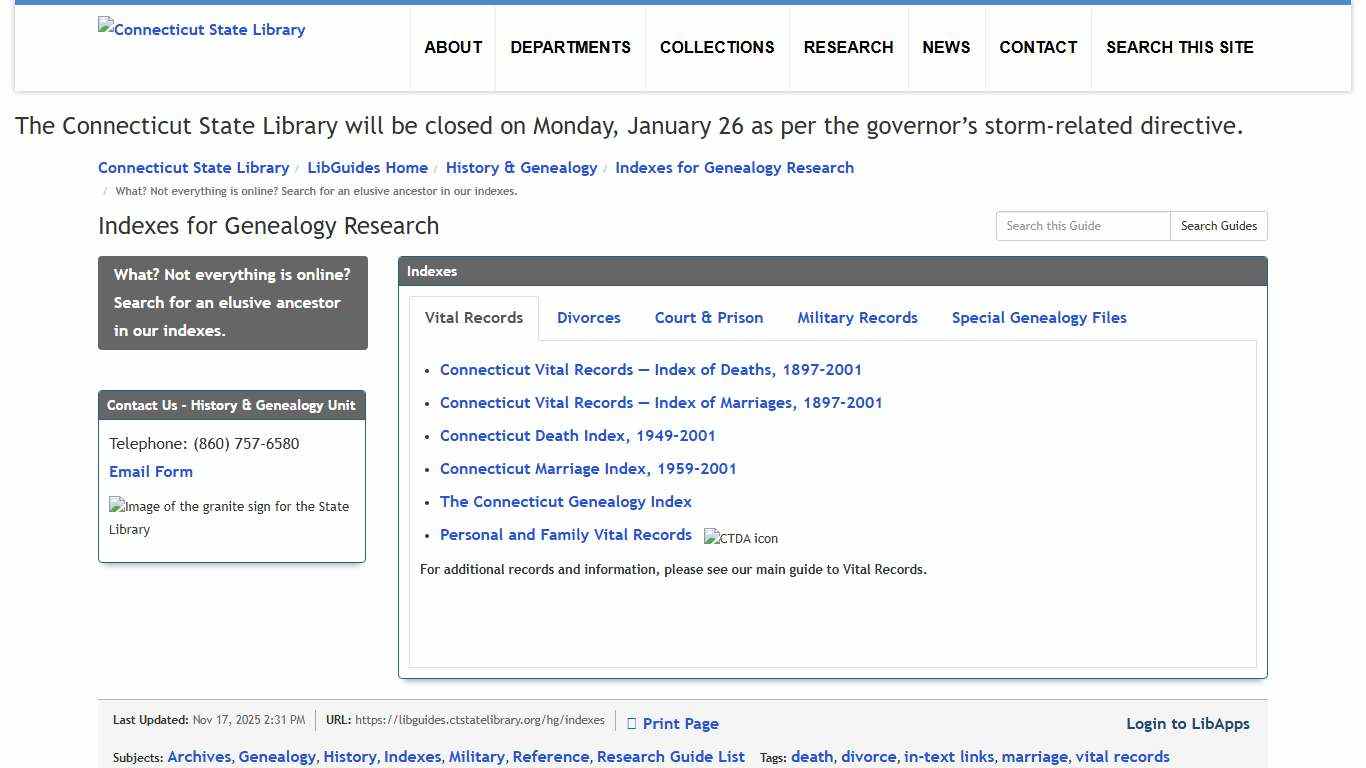
Task: Click the printer icon beside Print Page
Action: 632,723
